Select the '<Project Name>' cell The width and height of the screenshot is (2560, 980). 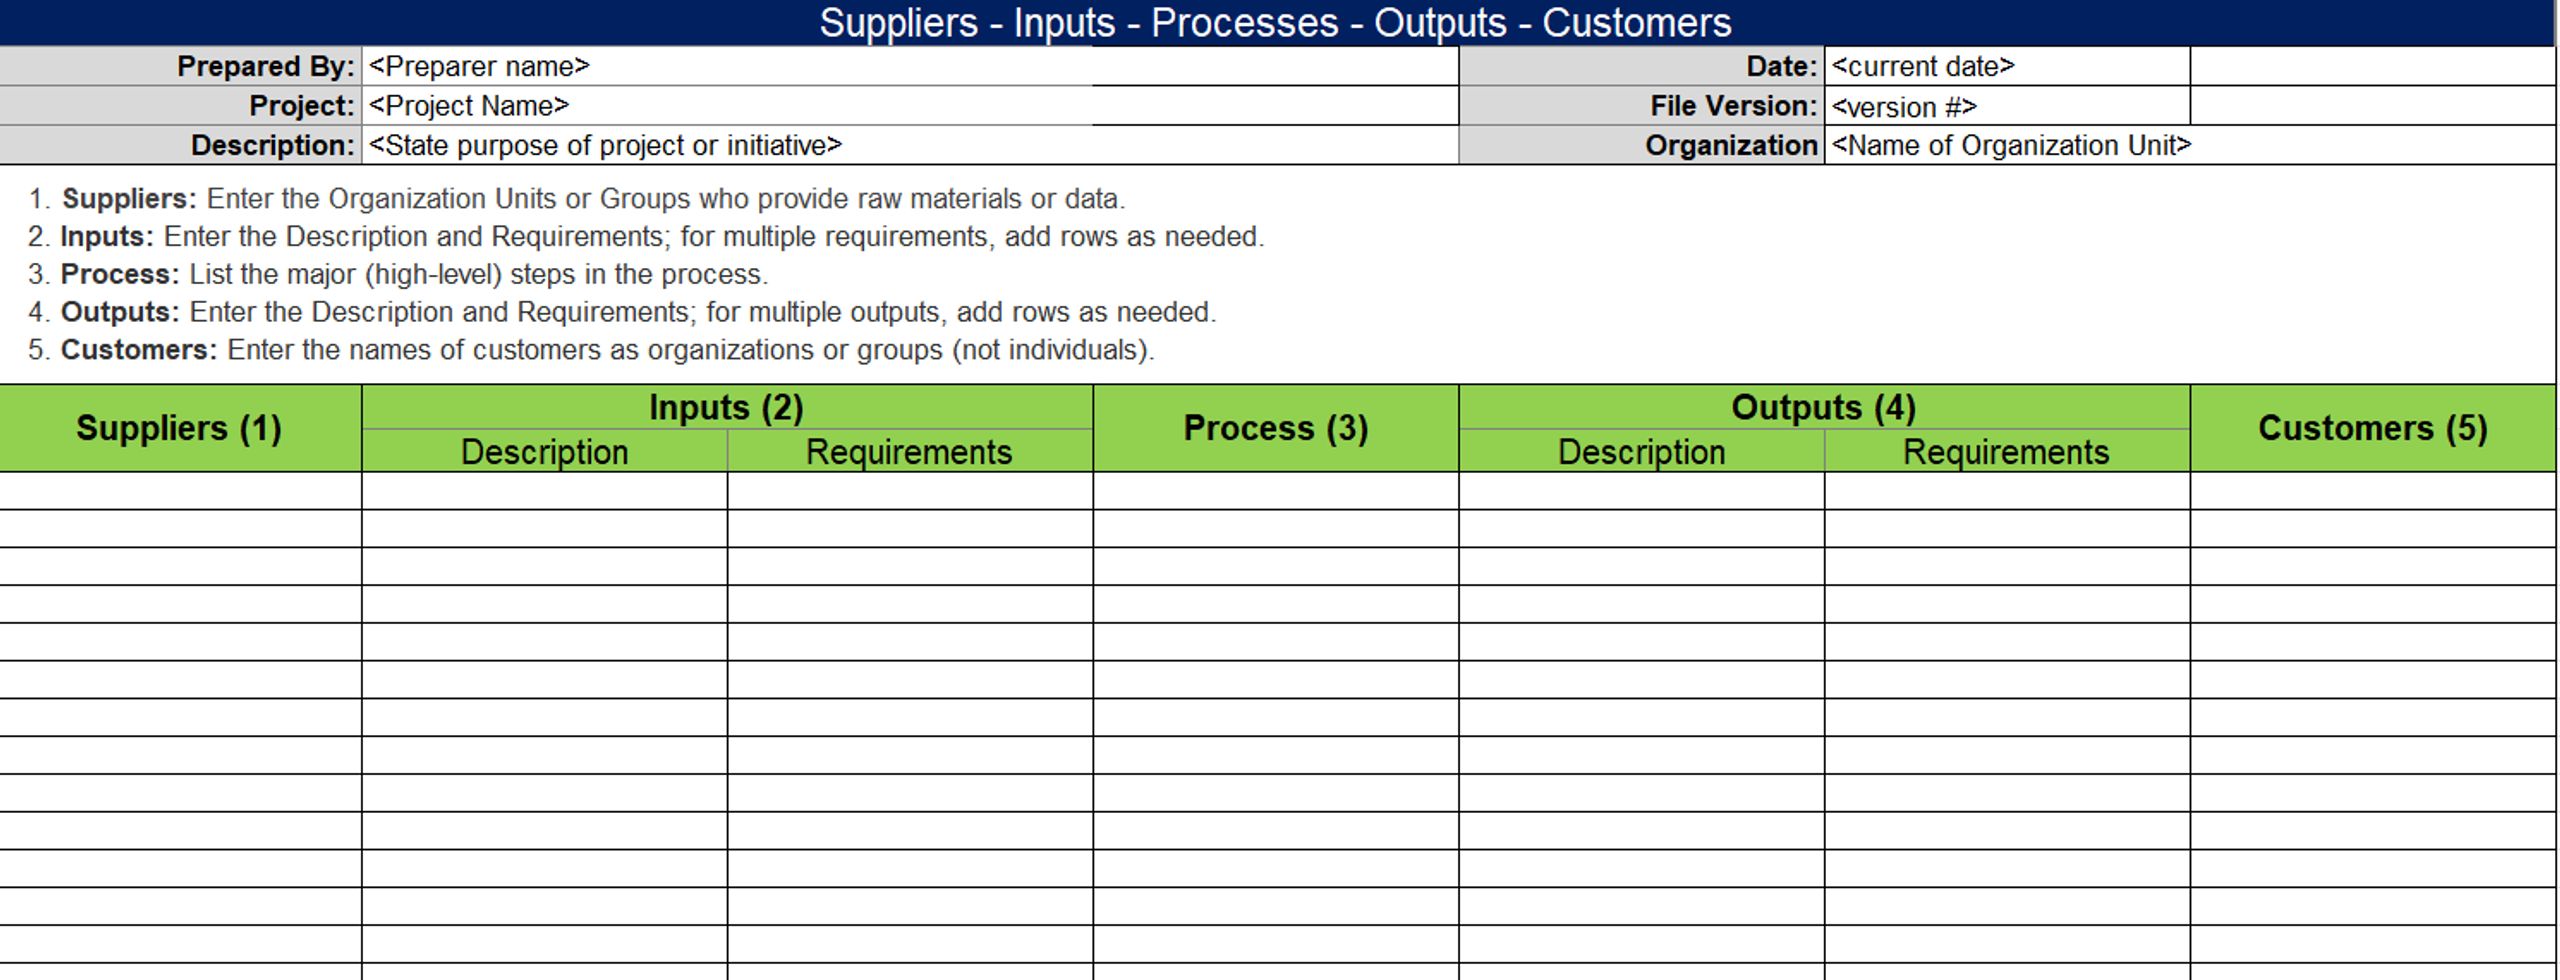pyautogui.click(x=910, y=106)
